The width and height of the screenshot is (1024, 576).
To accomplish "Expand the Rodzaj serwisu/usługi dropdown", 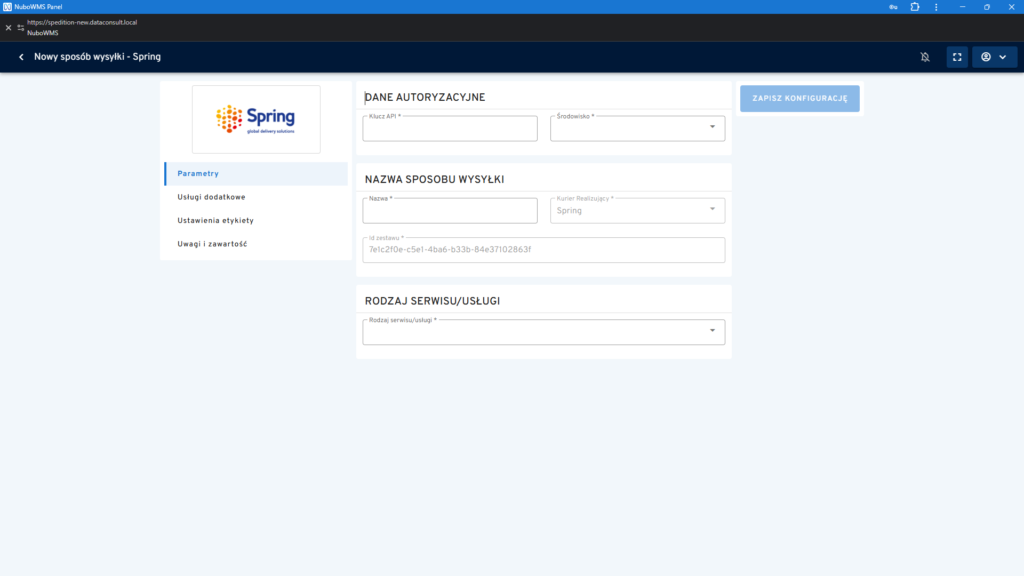I will coord(712,331).
